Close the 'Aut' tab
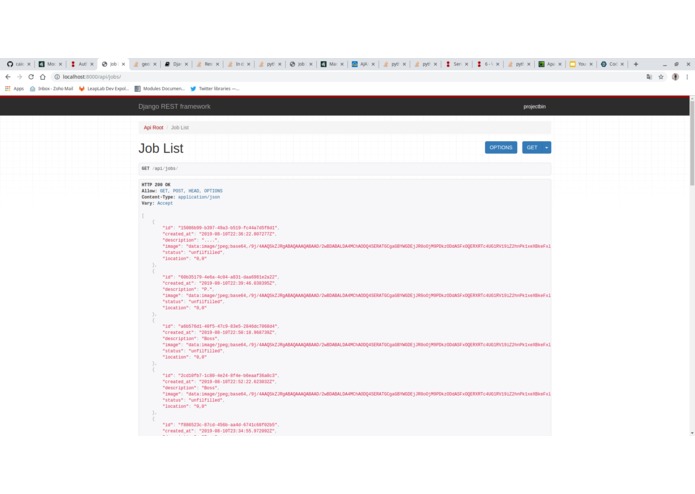 coord(92,64)
